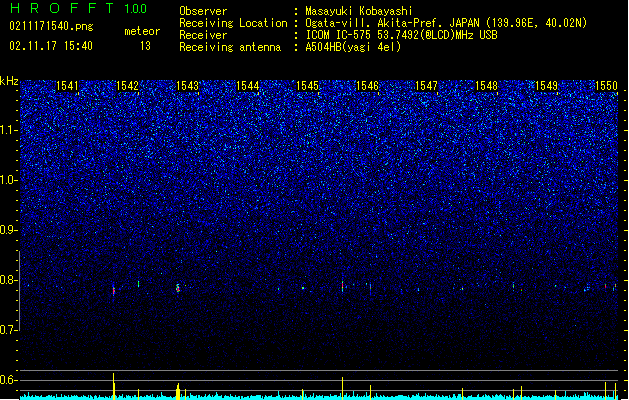Select the ICOM IC-575 53.7492 MHz USB text
629x400 pixels.
pos(401,35)
